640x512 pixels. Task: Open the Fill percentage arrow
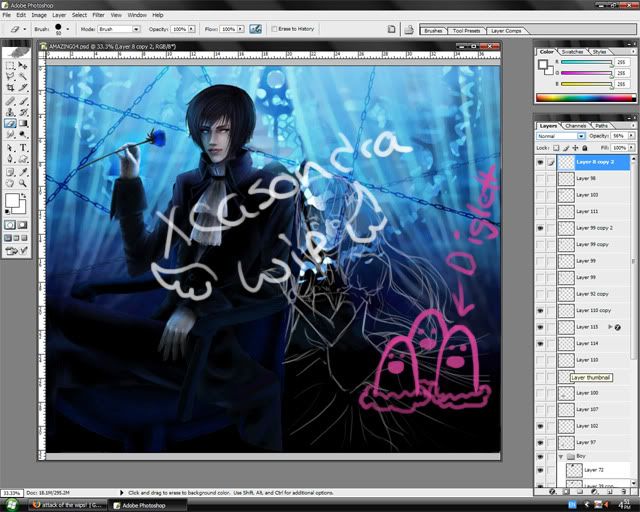tap(631, 147)
